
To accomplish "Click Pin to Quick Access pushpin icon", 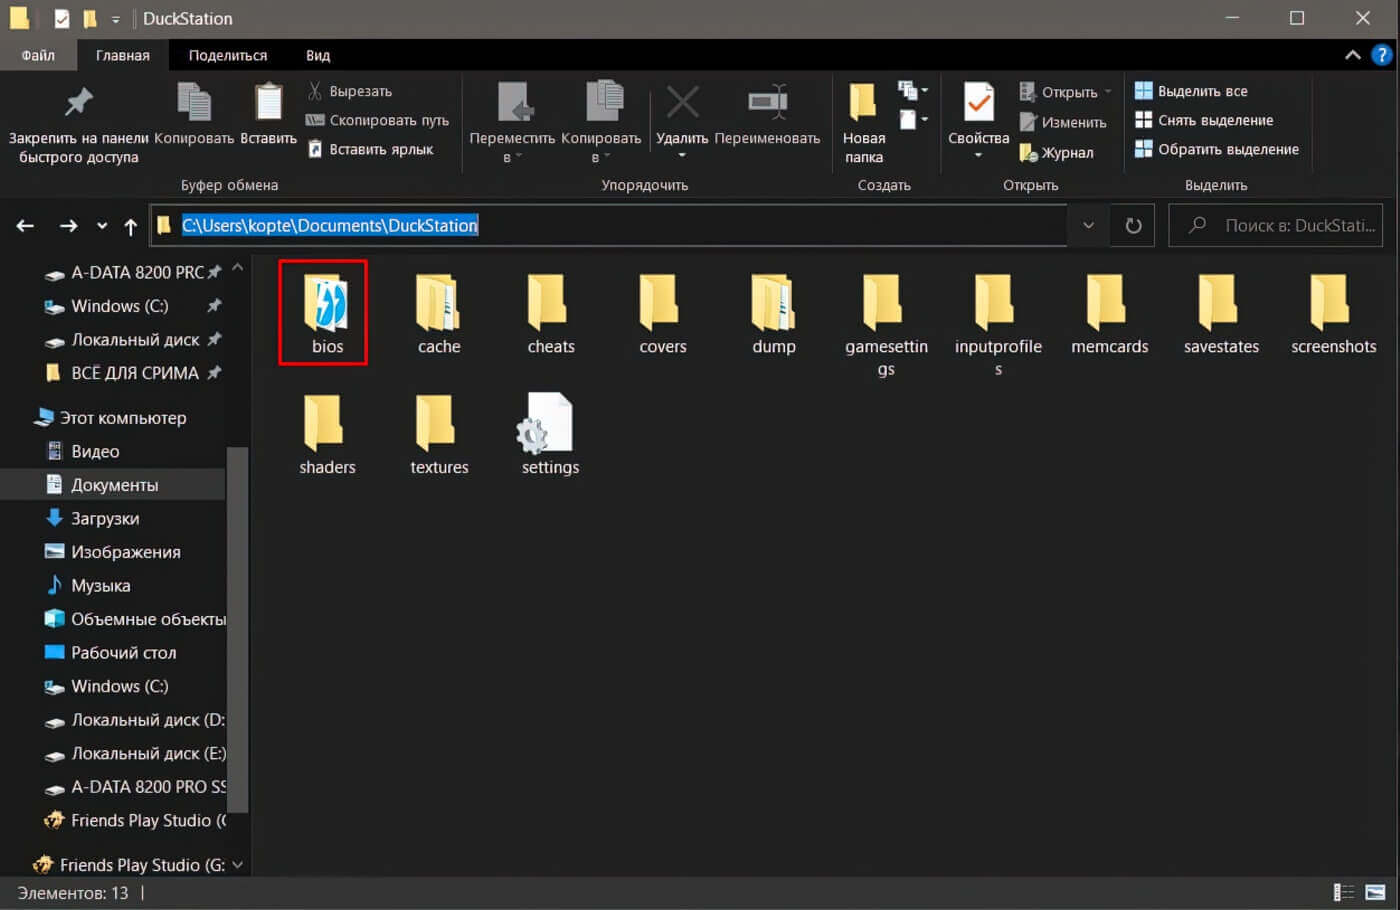I will pyautogui.click(x=78, y=102).
